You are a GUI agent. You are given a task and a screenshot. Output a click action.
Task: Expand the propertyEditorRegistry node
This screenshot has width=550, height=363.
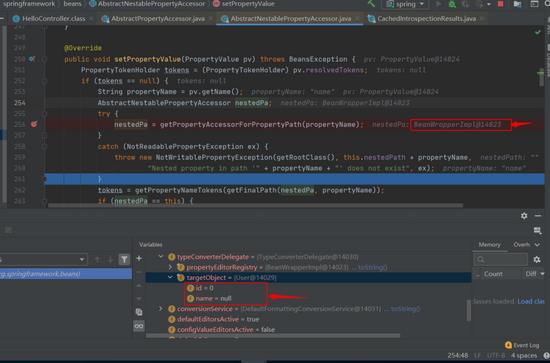[x=170, y=267]
